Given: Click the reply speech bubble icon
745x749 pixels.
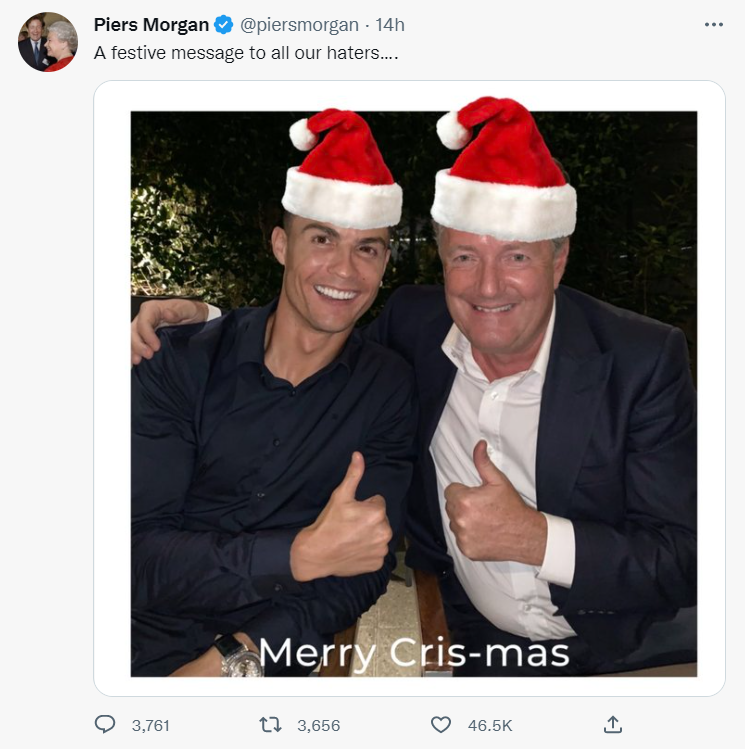Looking at the screenshot, I should point(105,724).
